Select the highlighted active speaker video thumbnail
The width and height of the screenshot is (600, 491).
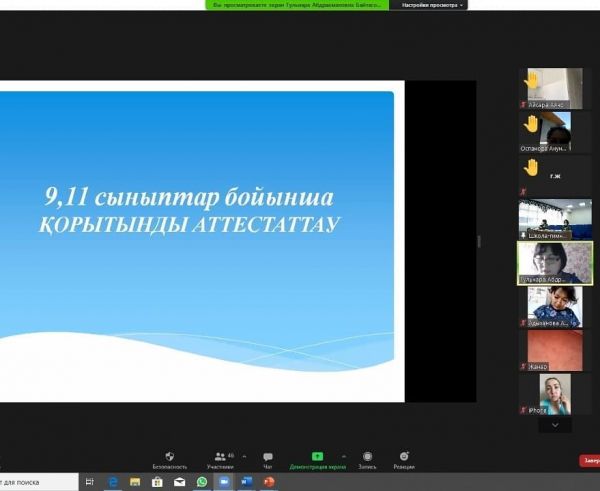tap(549, 263)
